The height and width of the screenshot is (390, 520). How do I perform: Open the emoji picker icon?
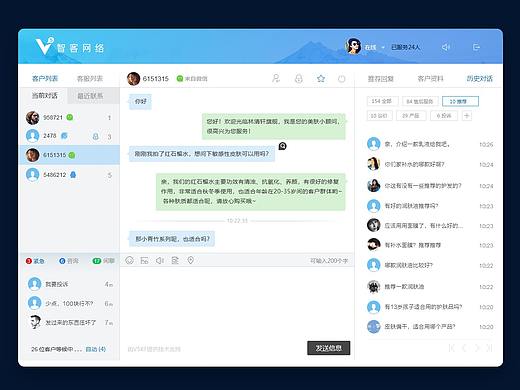pyautogui.click(x=129, y=260)
